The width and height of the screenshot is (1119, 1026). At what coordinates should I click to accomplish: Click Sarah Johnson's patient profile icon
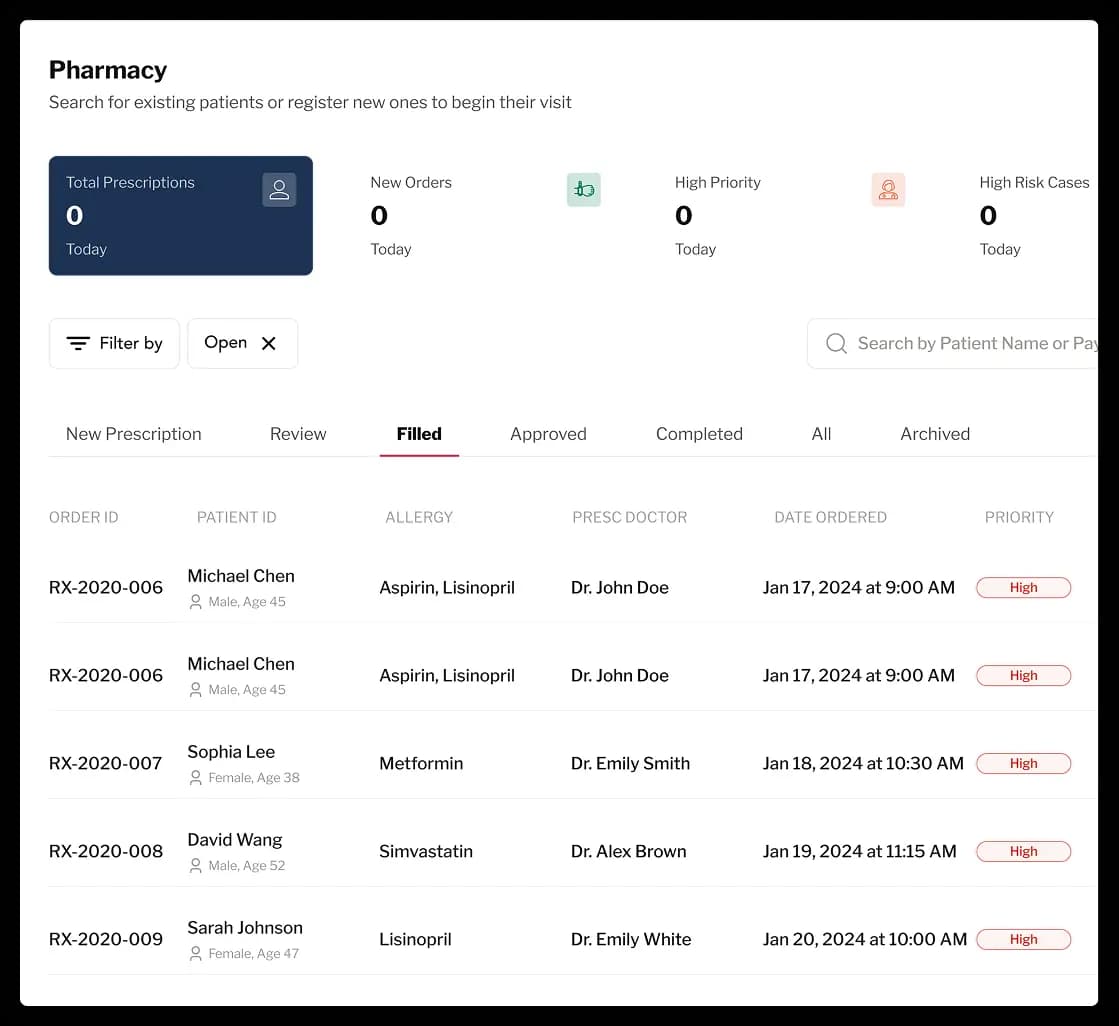[196, 953]
